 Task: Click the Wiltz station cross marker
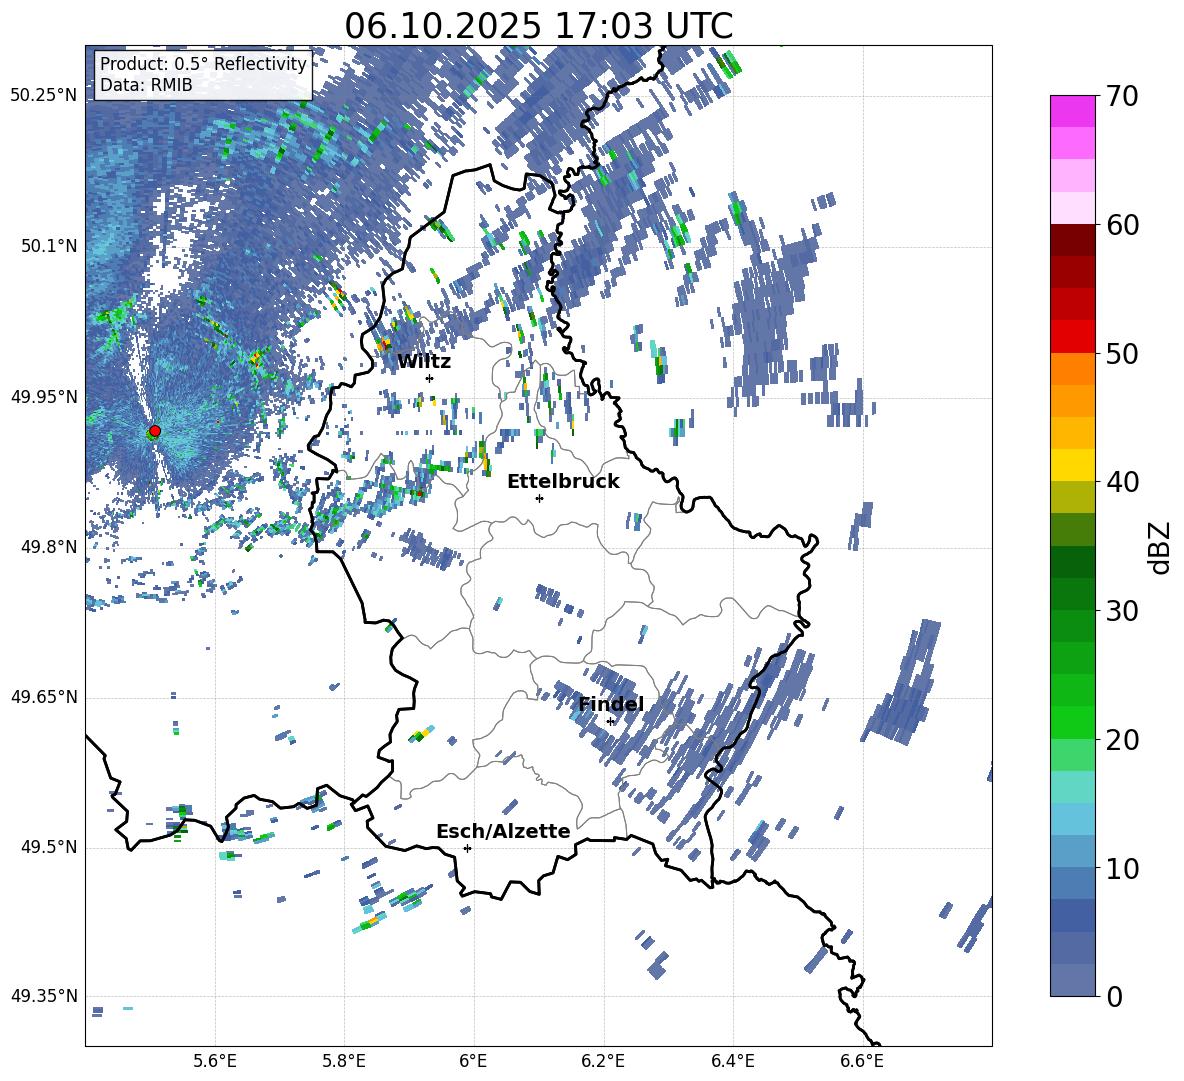430,378
